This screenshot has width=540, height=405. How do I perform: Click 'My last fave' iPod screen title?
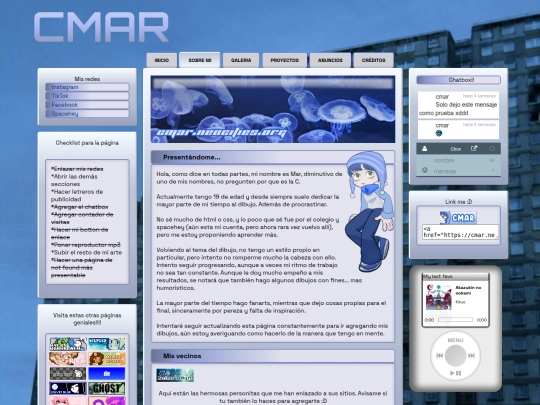[x=438, y=277]
